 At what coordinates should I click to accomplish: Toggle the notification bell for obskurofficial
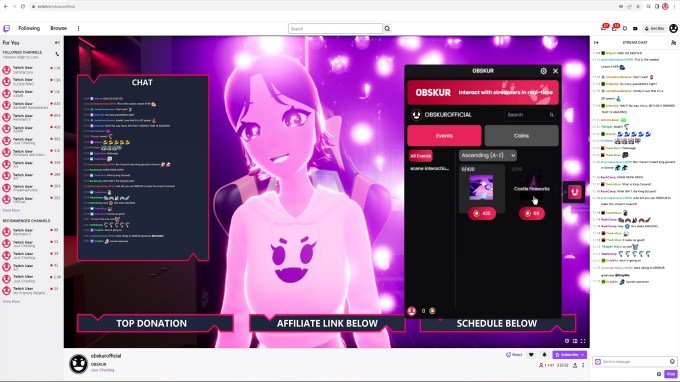[x=545, y=355]
